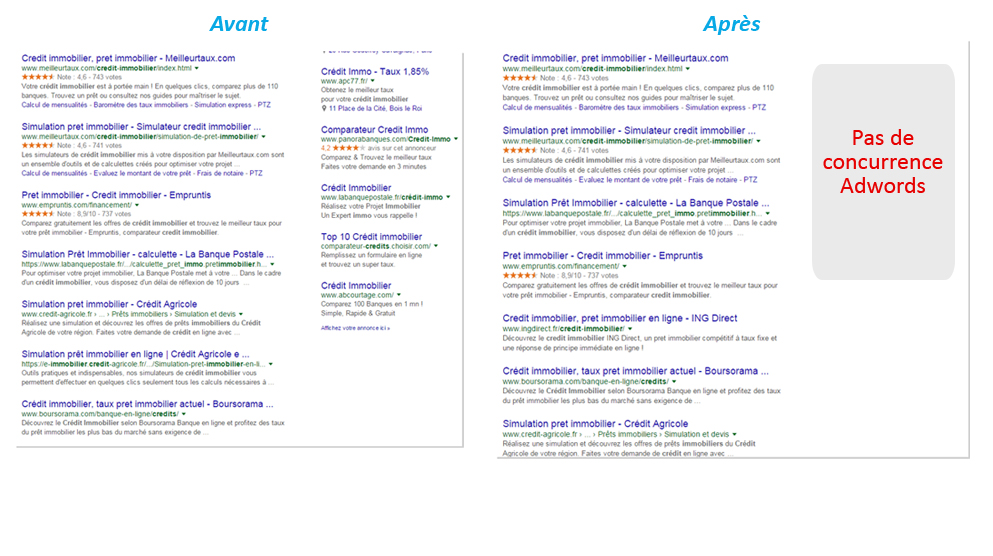
Task: Expand arrow after ingdirect.fr/credit-immobilier URL
Action: click(630, 329)
